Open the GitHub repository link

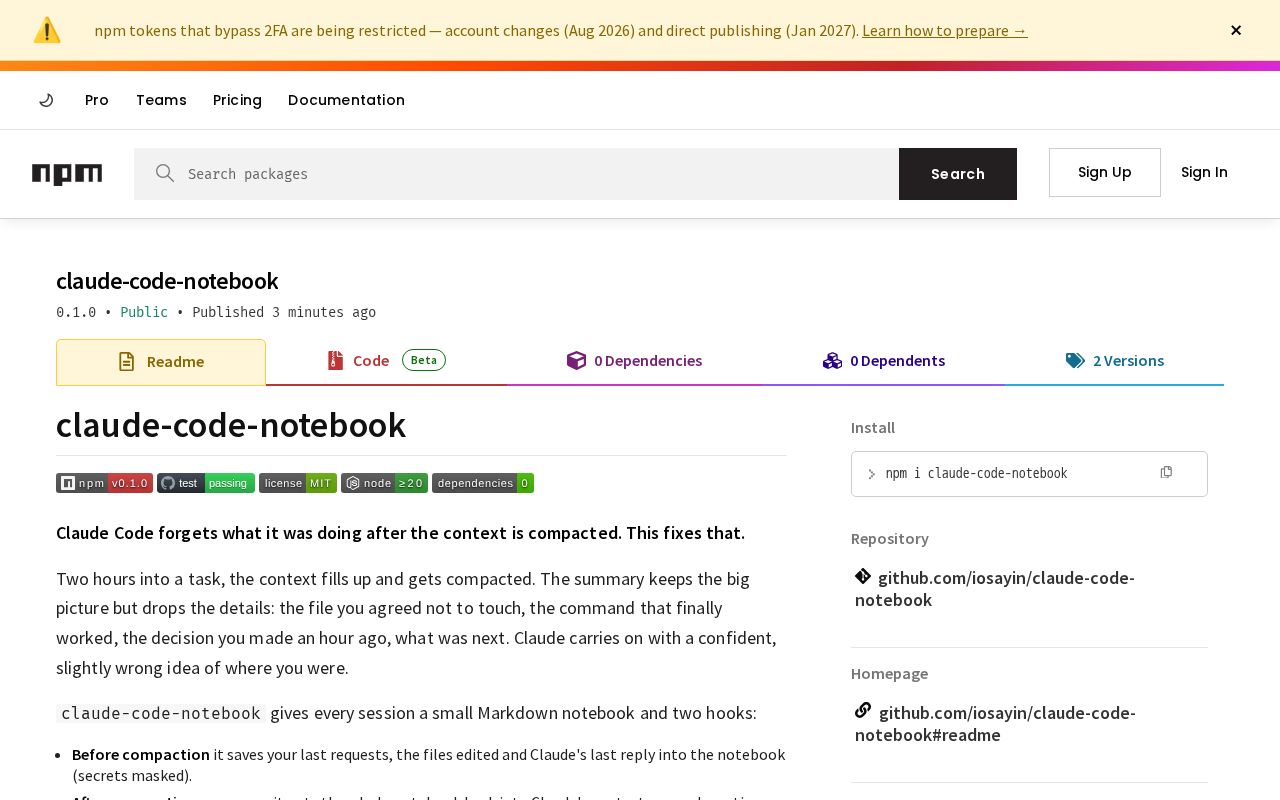point(995,589)
